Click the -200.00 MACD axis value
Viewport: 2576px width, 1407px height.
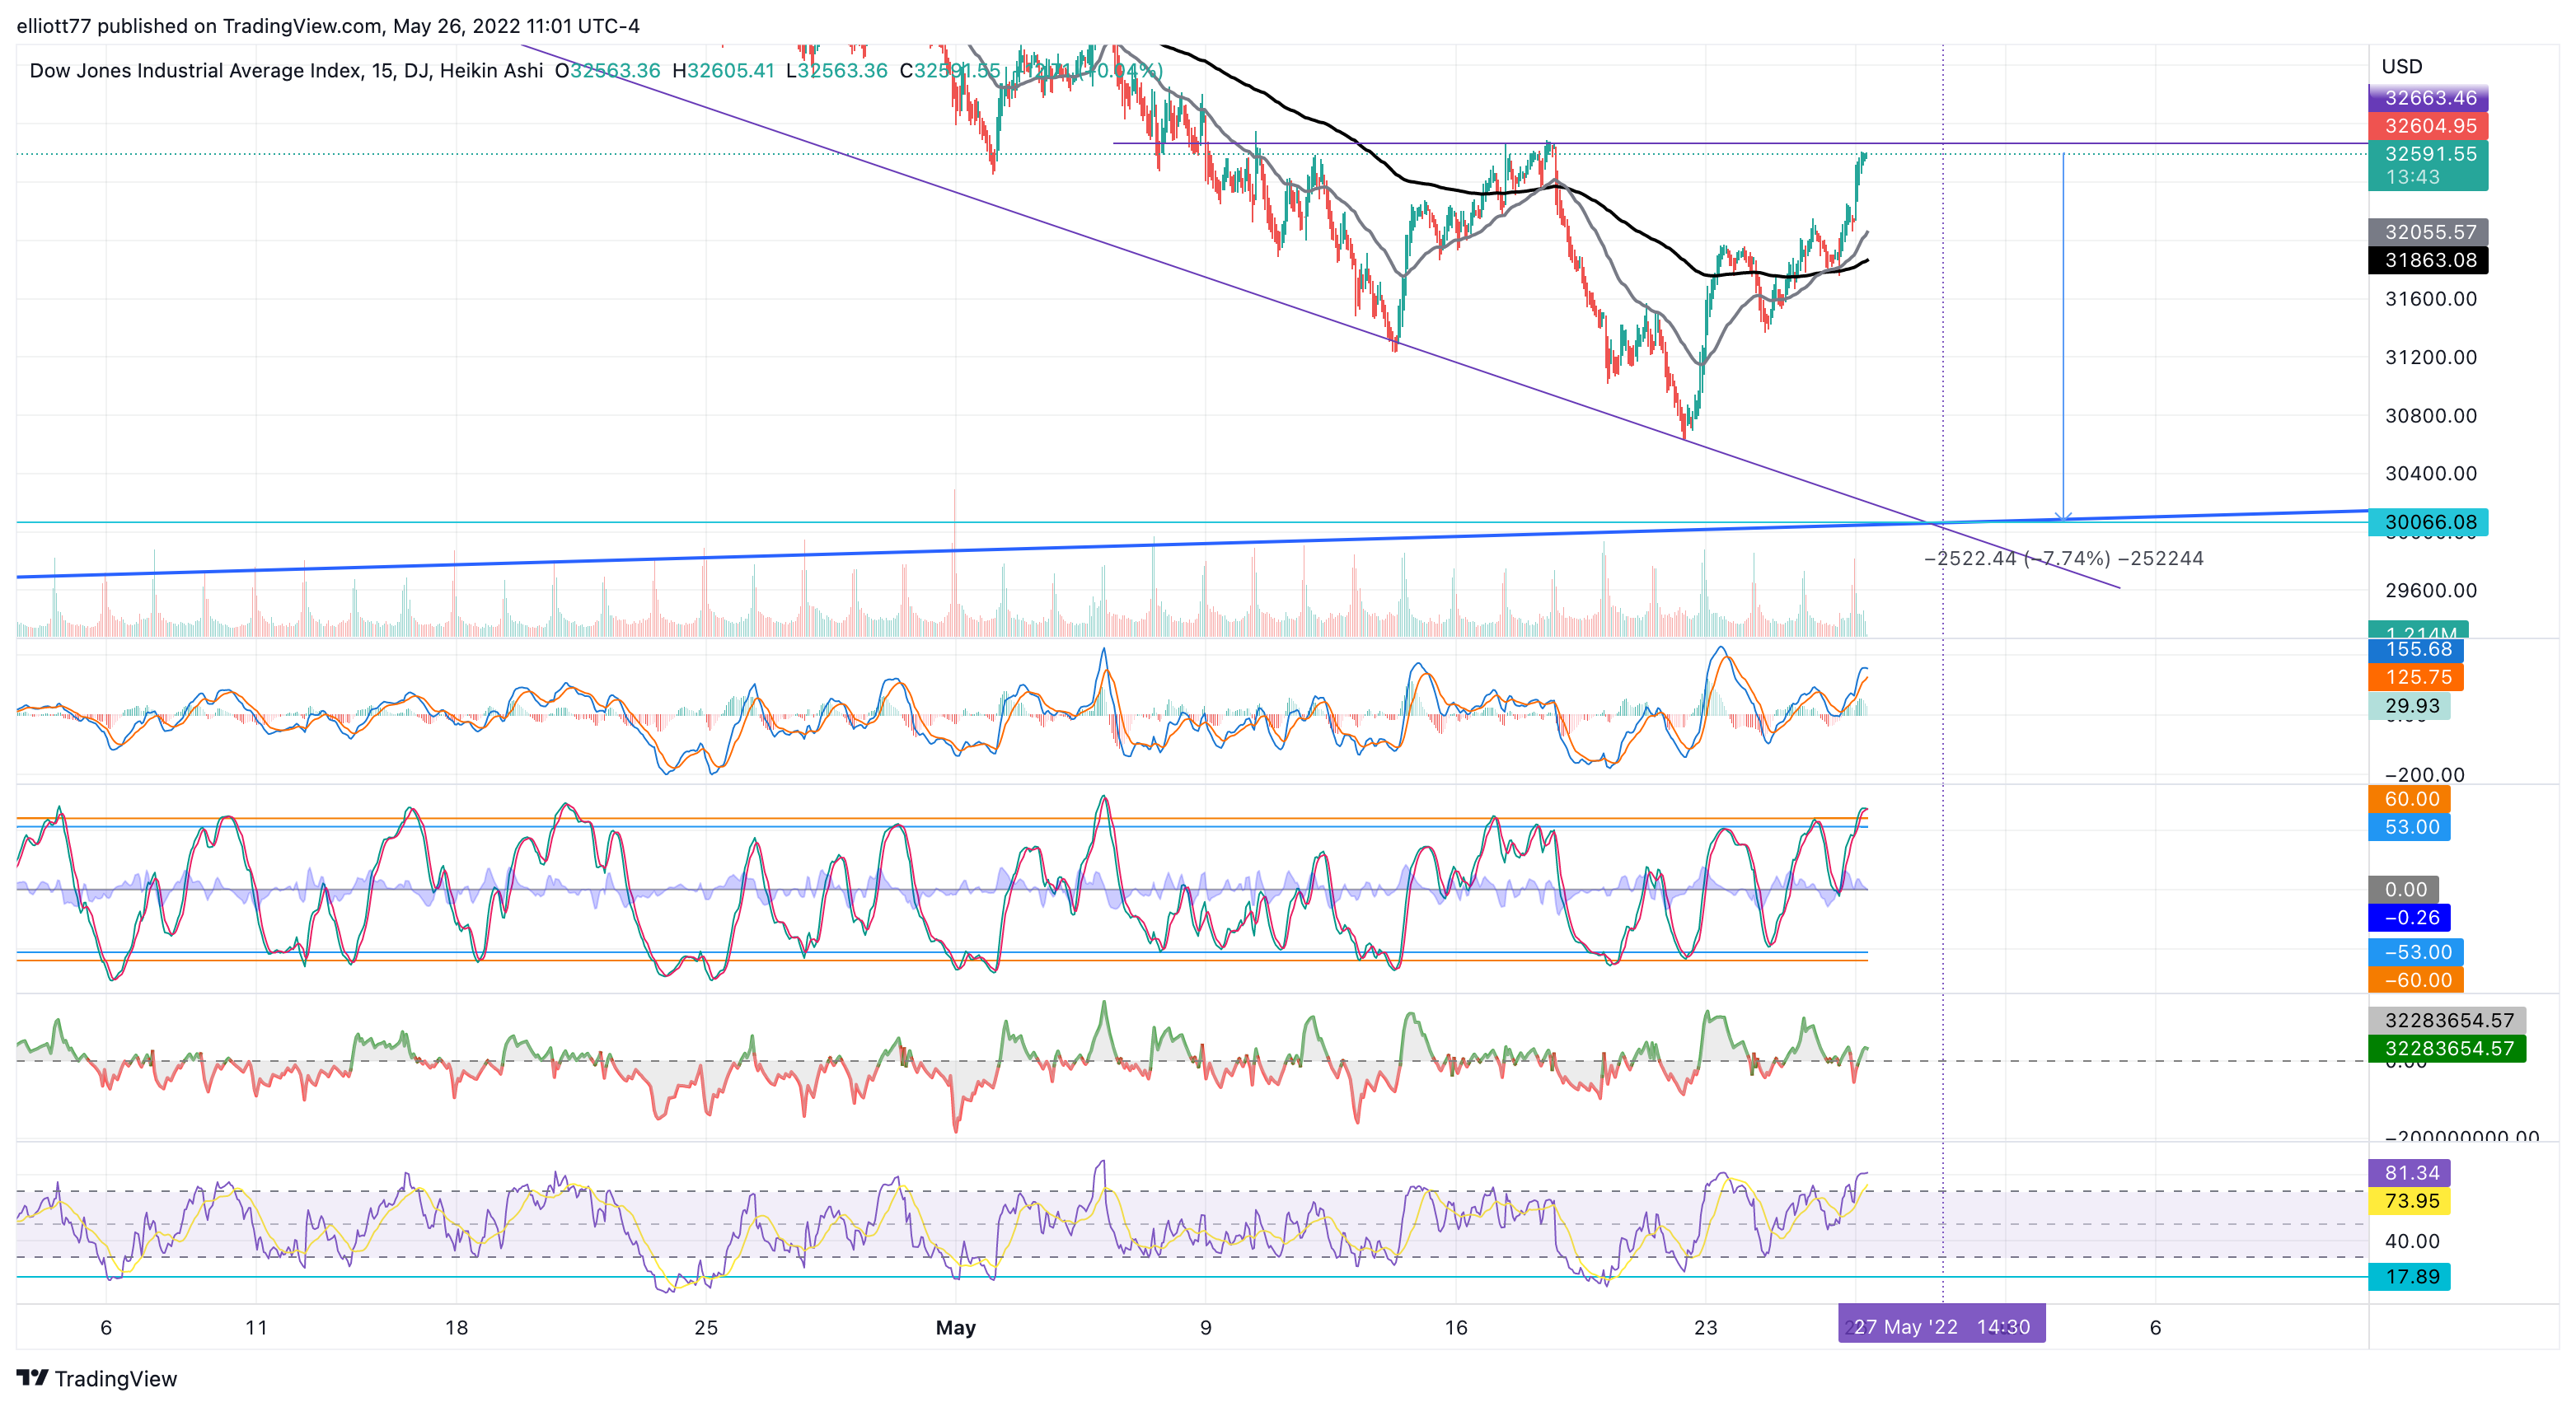2425,775
